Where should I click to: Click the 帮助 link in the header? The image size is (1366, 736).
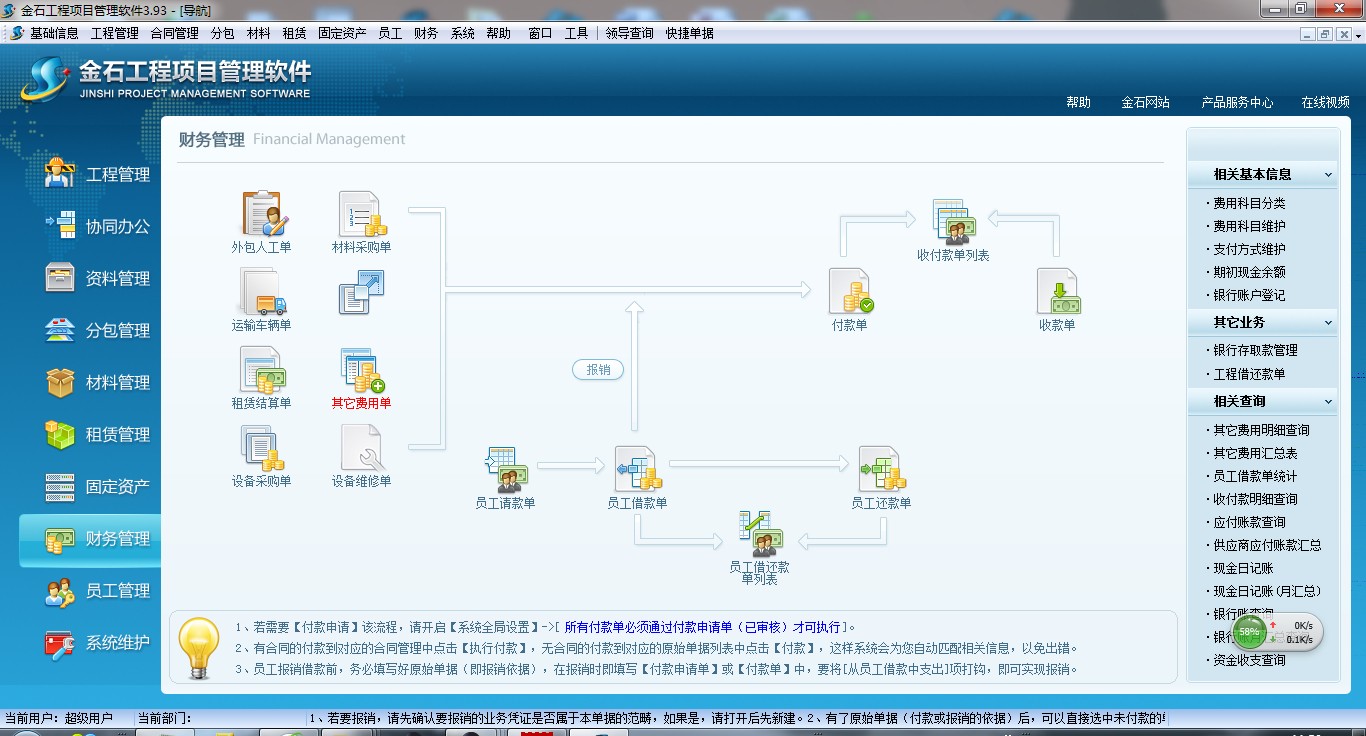click(x=1078, y=102)
